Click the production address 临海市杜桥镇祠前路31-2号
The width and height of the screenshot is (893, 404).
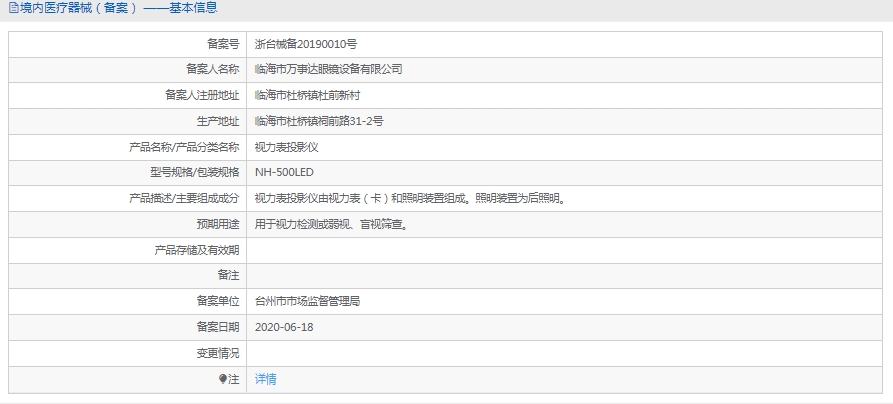319,121
